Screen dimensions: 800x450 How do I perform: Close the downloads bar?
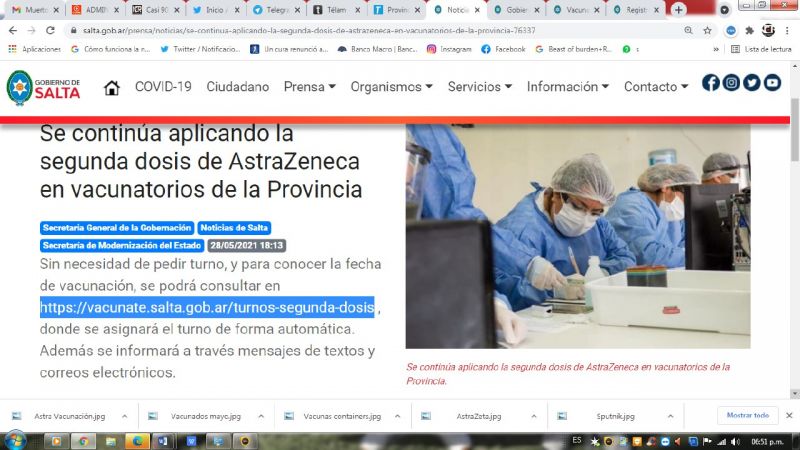tap(789, 415)
